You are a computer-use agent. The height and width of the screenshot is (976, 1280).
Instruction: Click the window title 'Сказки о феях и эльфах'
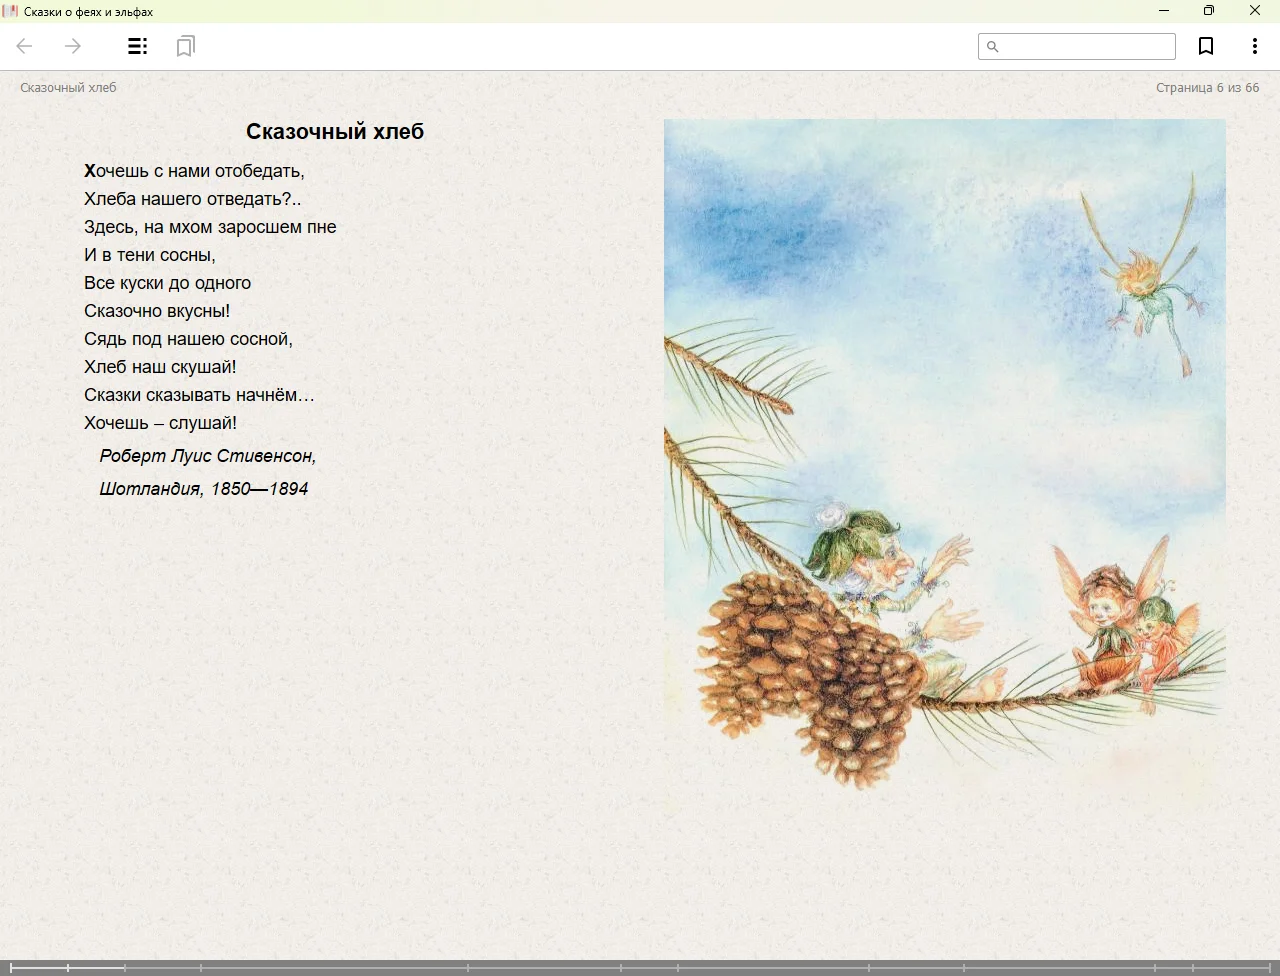[89, 11]
